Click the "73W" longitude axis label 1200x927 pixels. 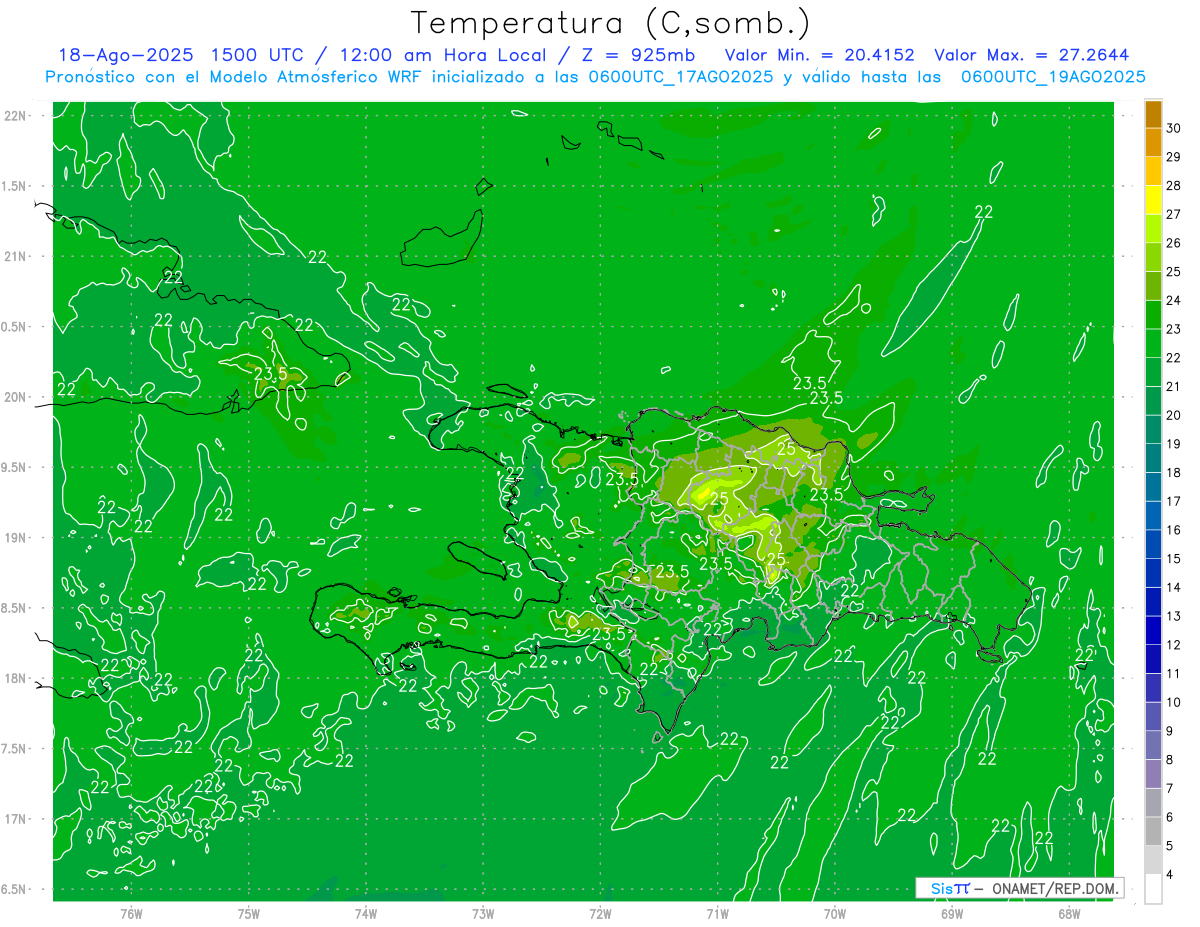point(483,913)
